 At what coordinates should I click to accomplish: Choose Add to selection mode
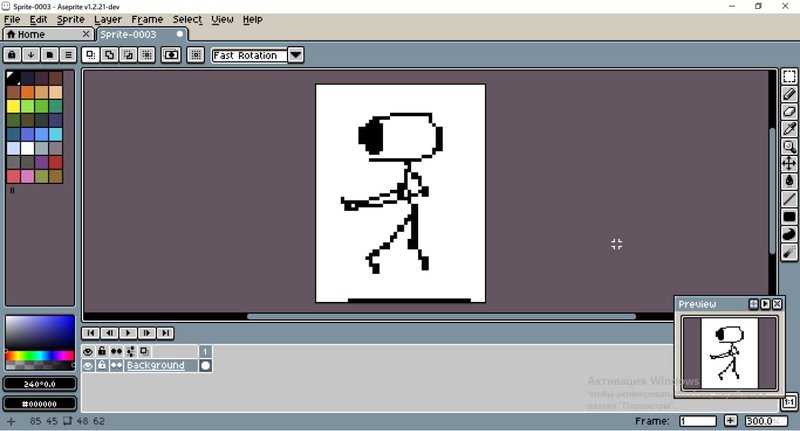pos(109,55)
